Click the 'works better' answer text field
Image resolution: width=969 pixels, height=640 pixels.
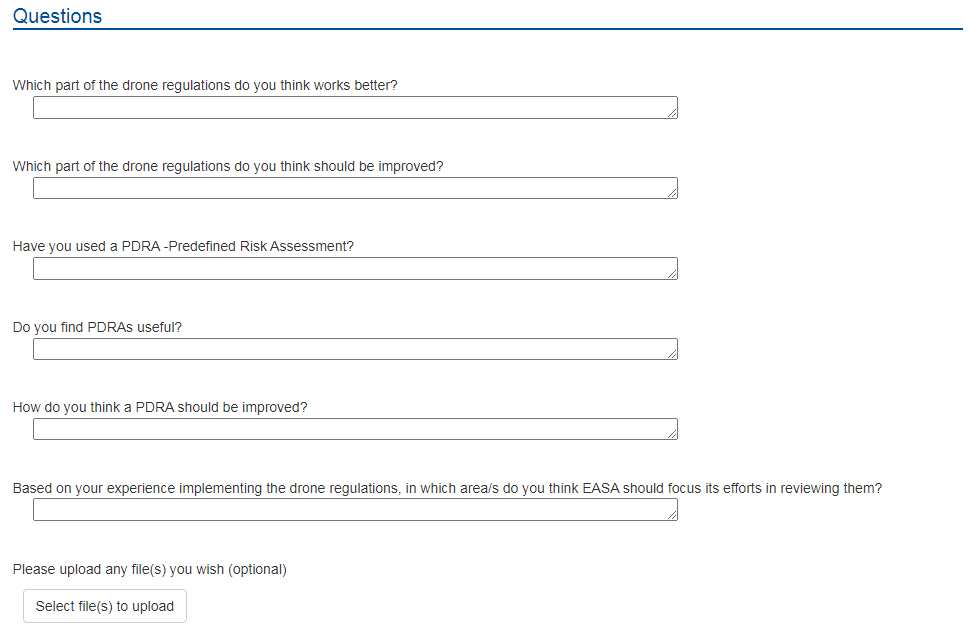click(x=355, y=107)
